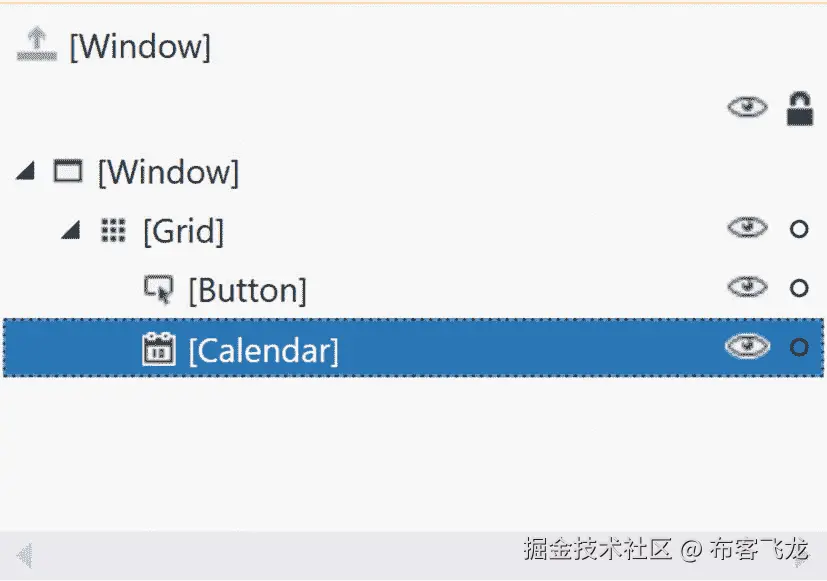
Task: Hide the Calendar using its eye icon
Action: point(747,347)
